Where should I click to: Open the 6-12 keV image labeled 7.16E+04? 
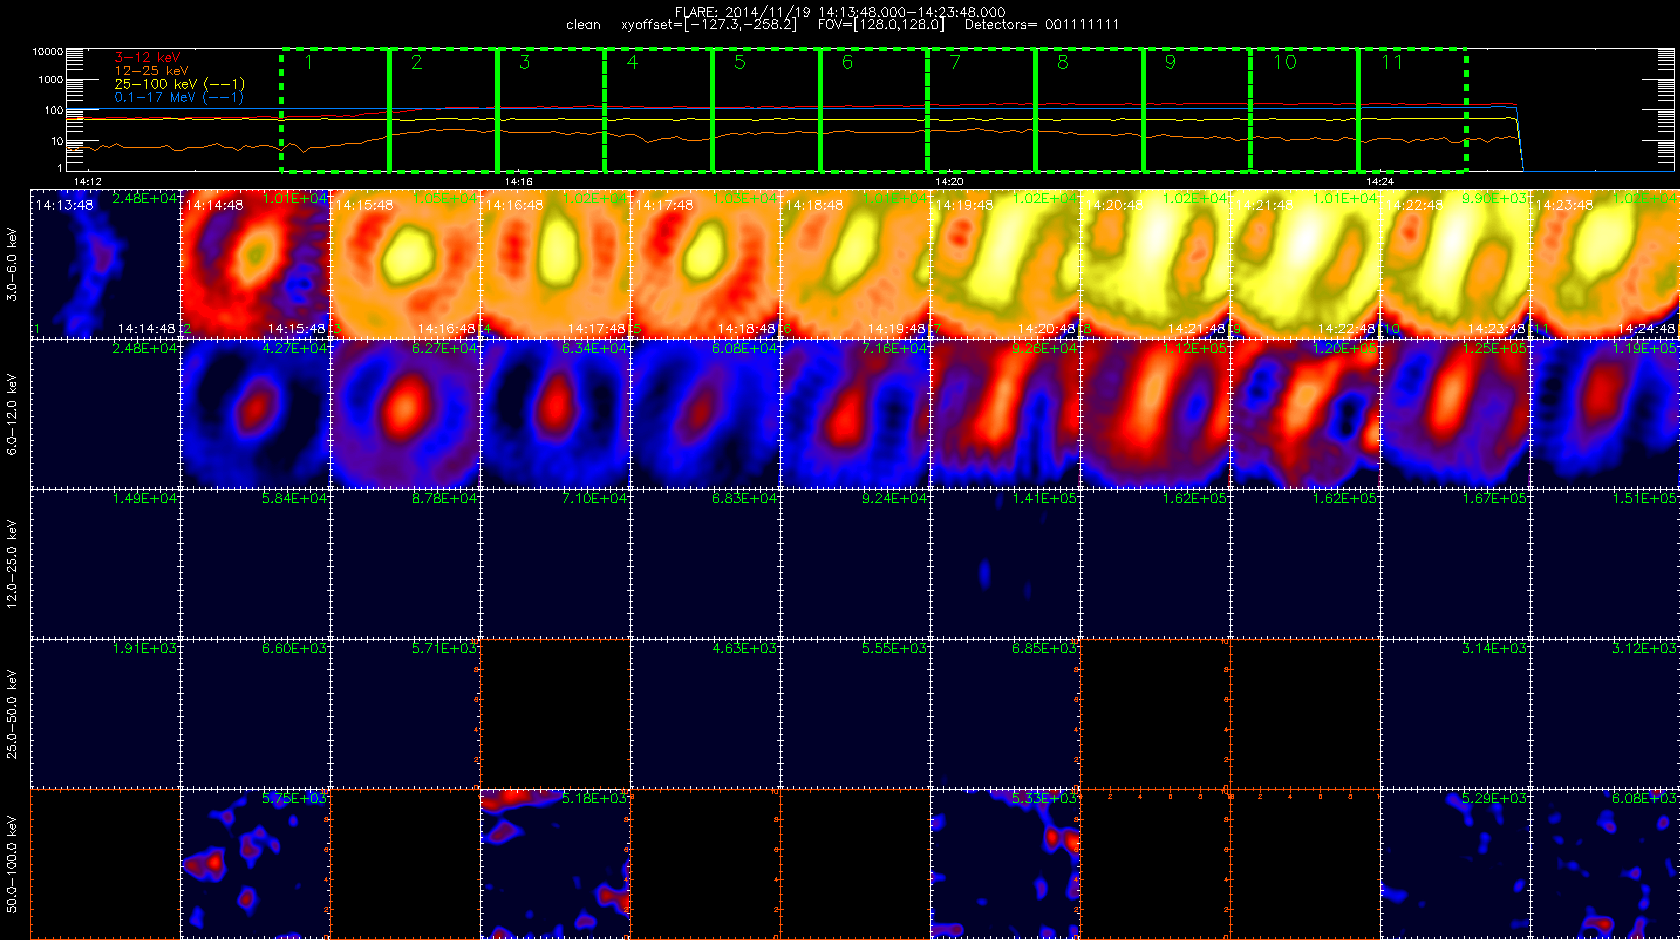[856, 414]
